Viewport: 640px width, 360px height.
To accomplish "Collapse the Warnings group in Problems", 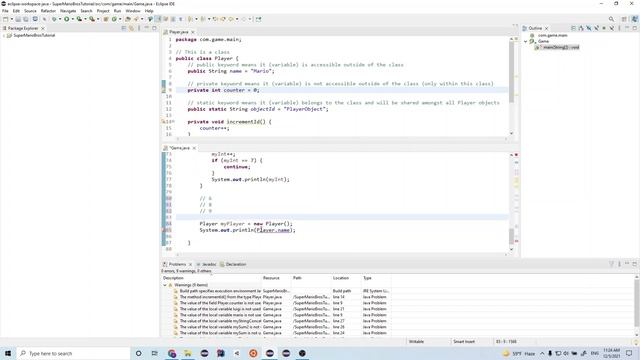I will click(x=165, y=285).
